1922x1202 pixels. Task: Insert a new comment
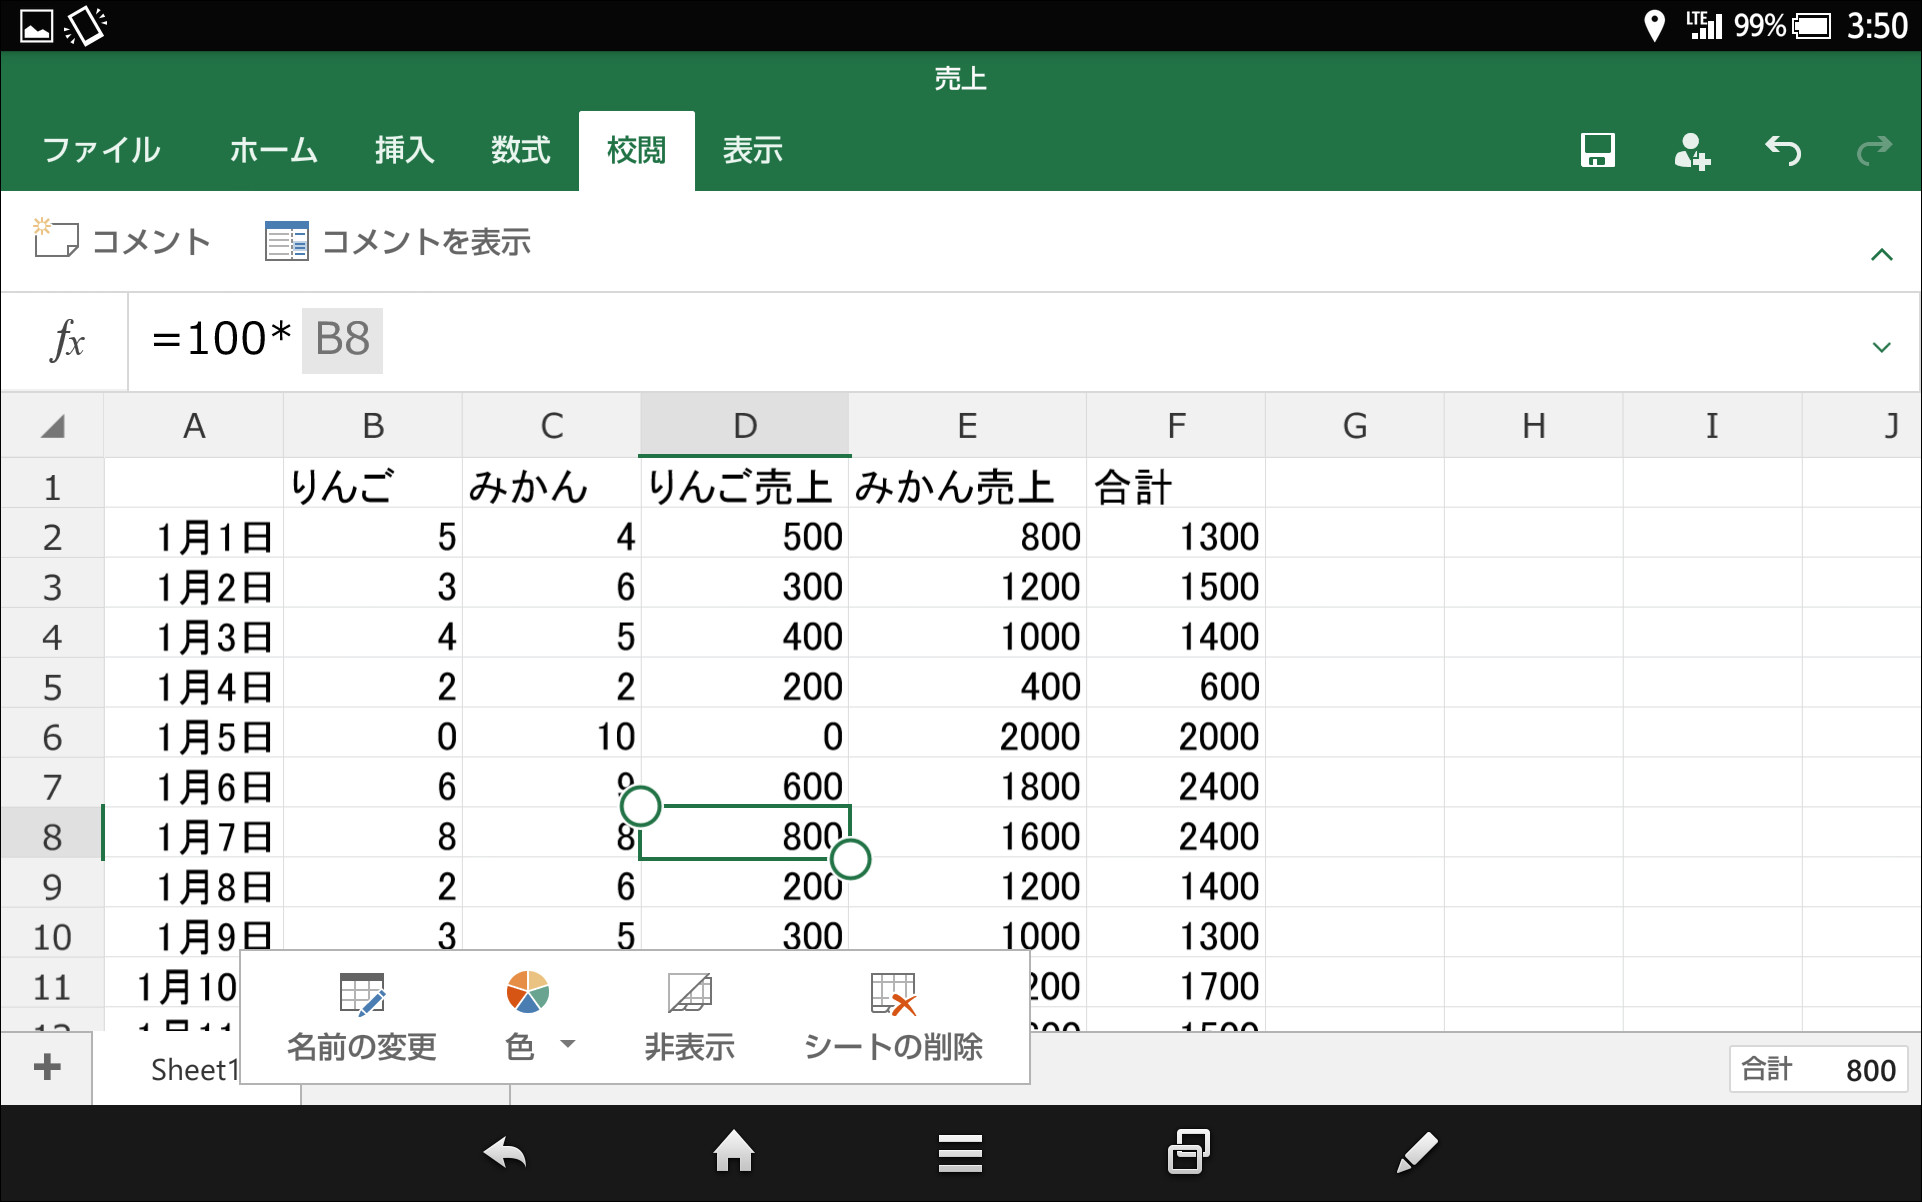120,240
